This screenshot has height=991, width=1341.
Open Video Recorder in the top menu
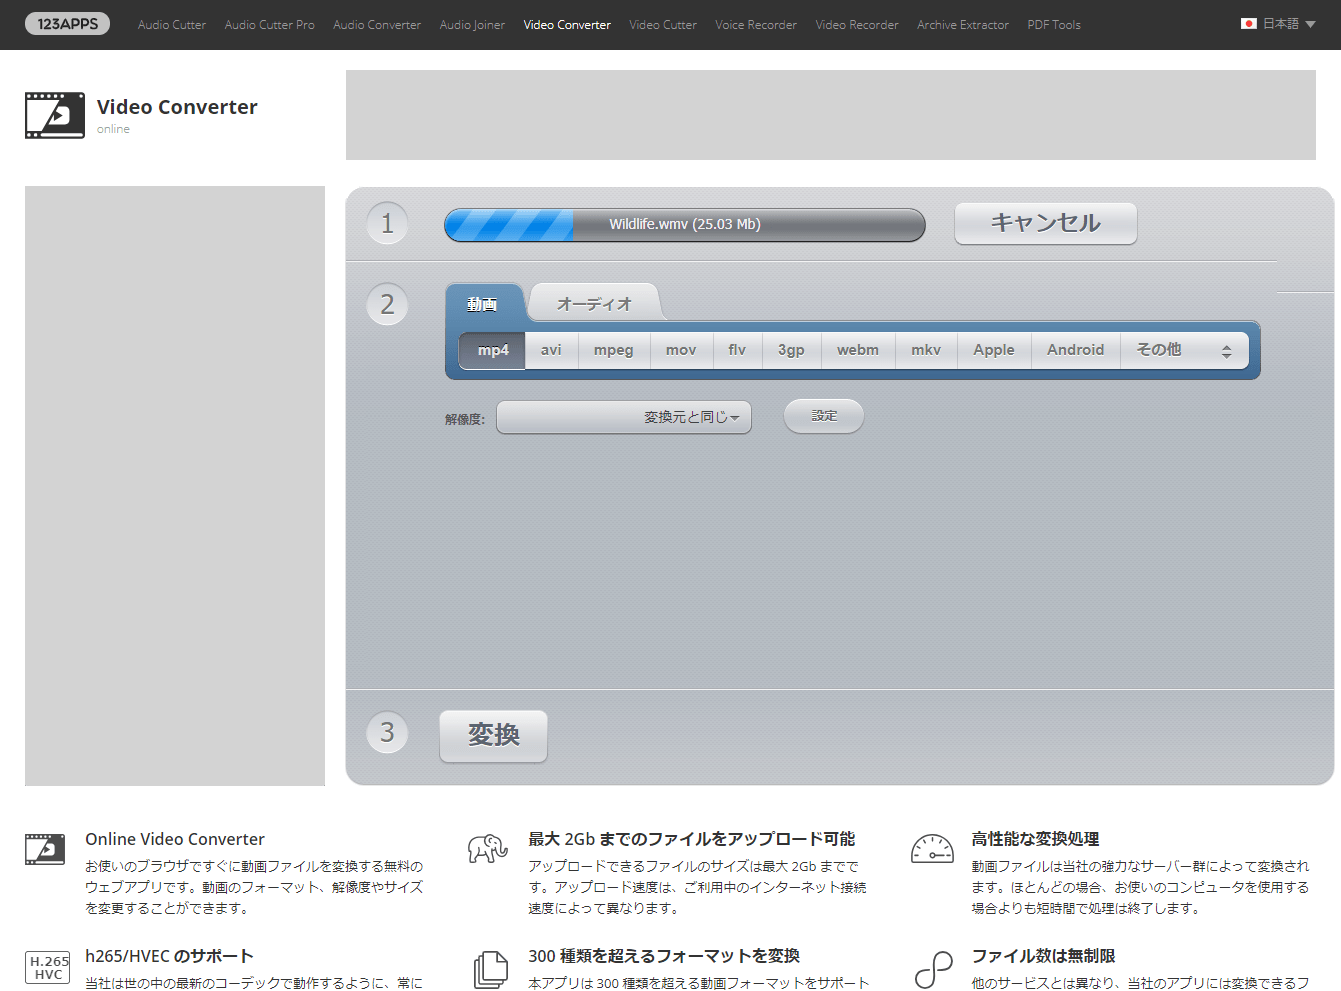point(857,25)
